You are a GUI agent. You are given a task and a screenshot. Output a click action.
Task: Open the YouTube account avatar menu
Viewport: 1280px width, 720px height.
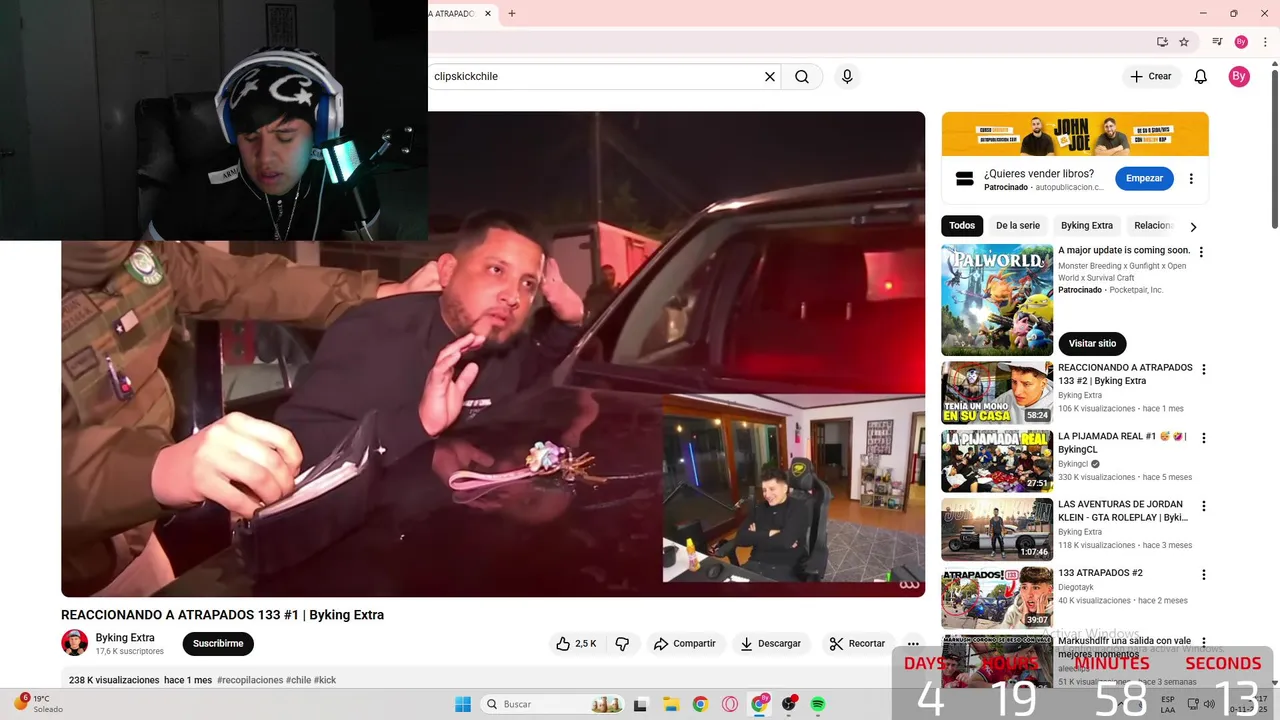pyautogui.click(x=1239, y=76)
